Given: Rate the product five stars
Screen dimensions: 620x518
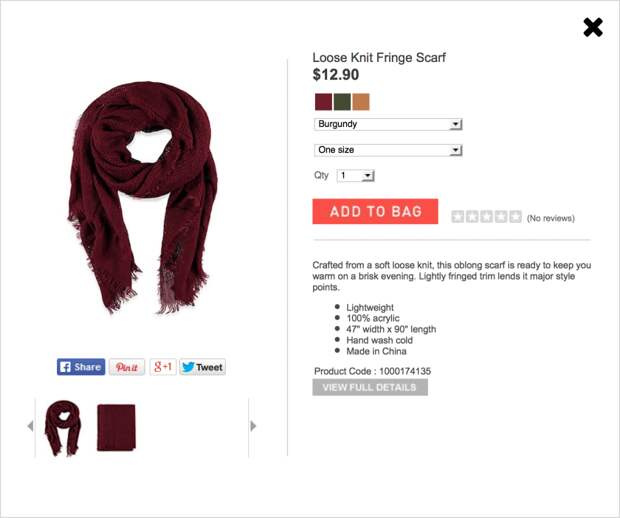Looking at the screenshot, I should (x=515, y=217).
